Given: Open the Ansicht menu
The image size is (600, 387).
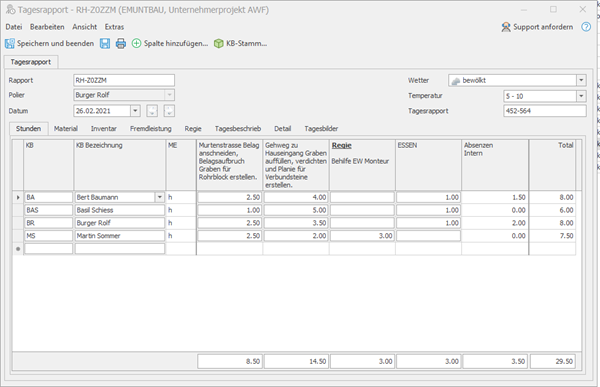Looking at the screenshot, I should (85, 27).
